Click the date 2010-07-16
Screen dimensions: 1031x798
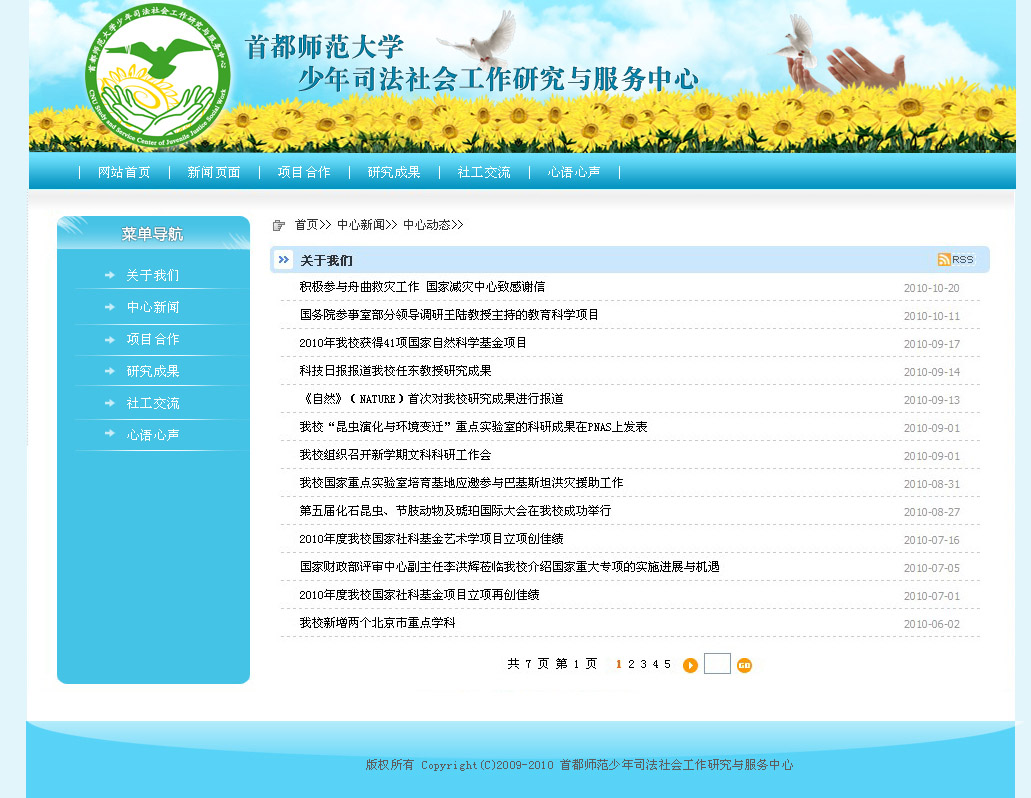click(x=932, y=540)
